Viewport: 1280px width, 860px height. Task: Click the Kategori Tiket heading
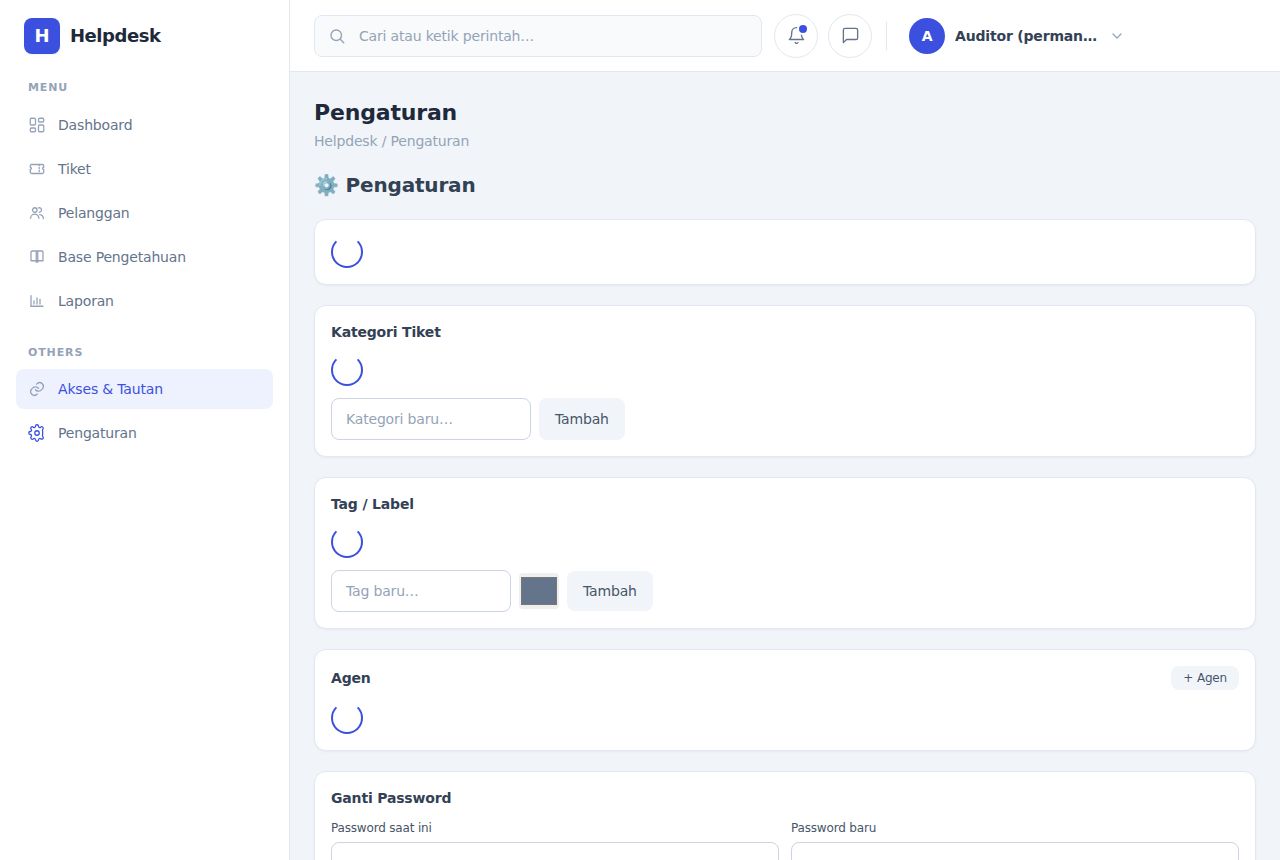coord(386,332)
